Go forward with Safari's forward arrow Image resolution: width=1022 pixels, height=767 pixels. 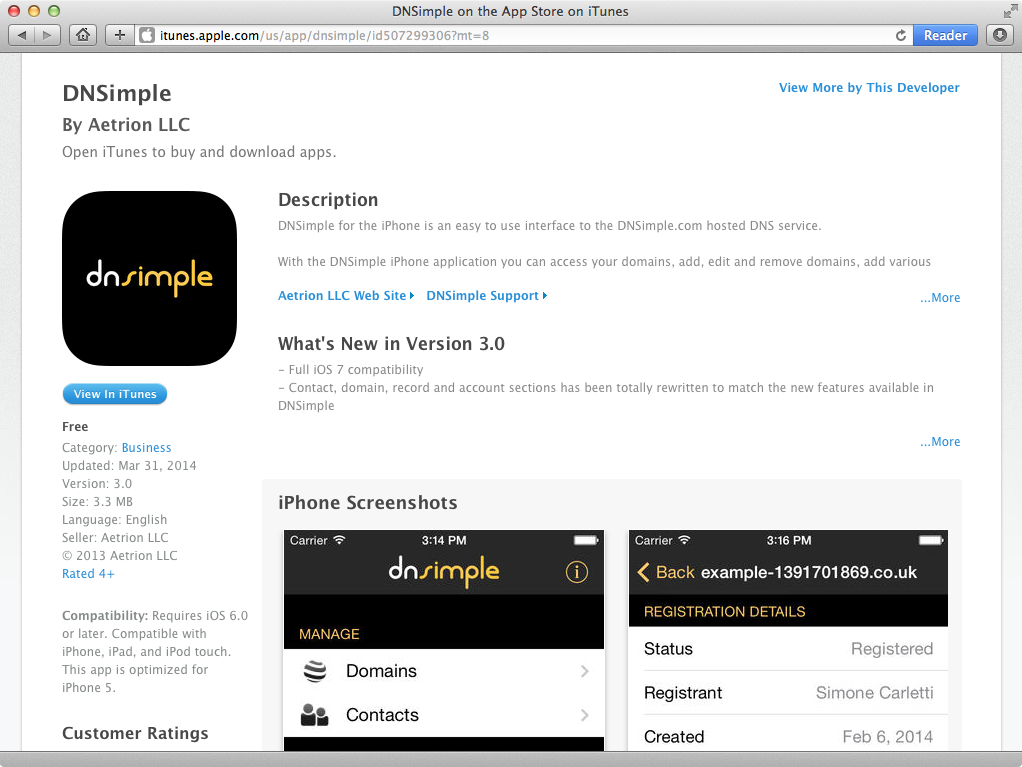pyautogui.click(x=47, y=35)
